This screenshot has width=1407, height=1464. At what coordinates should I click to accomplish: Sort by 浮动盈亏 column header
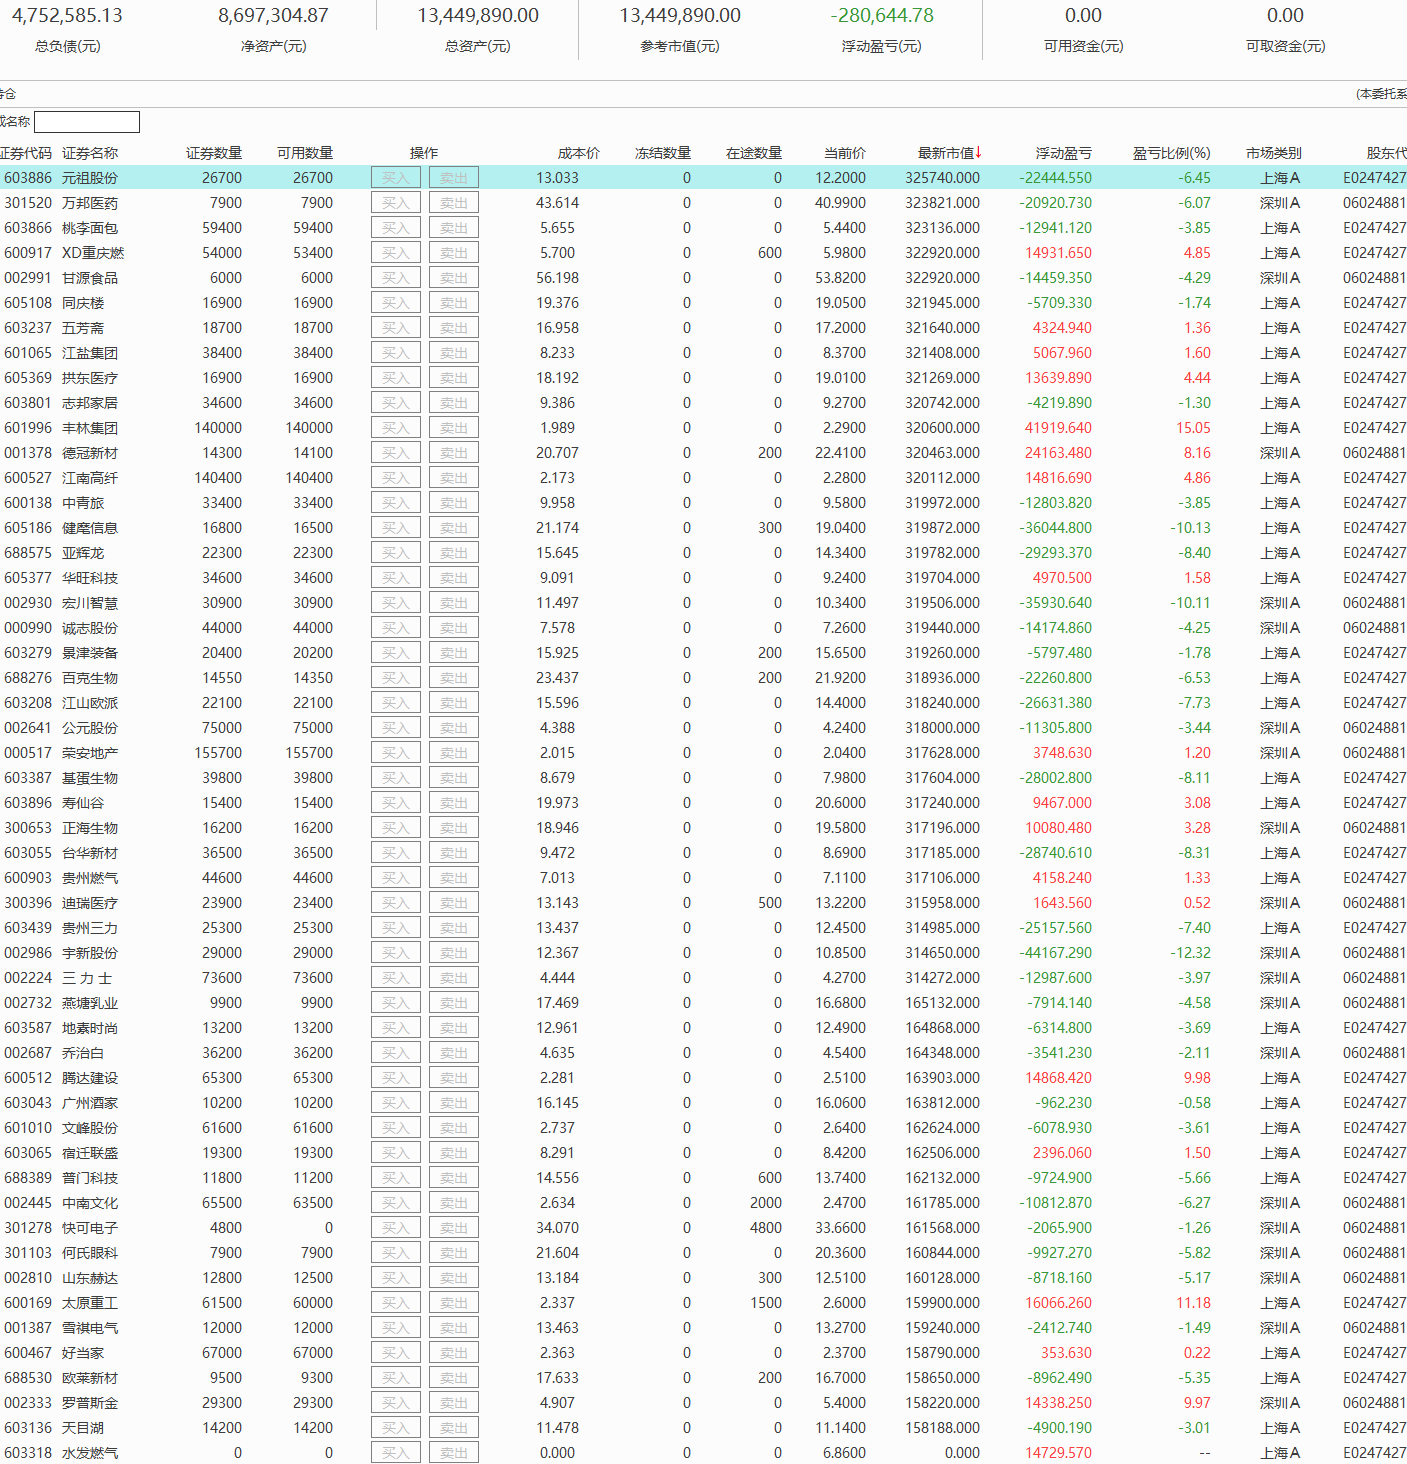pyautogui.click(x=1063, y=153)
